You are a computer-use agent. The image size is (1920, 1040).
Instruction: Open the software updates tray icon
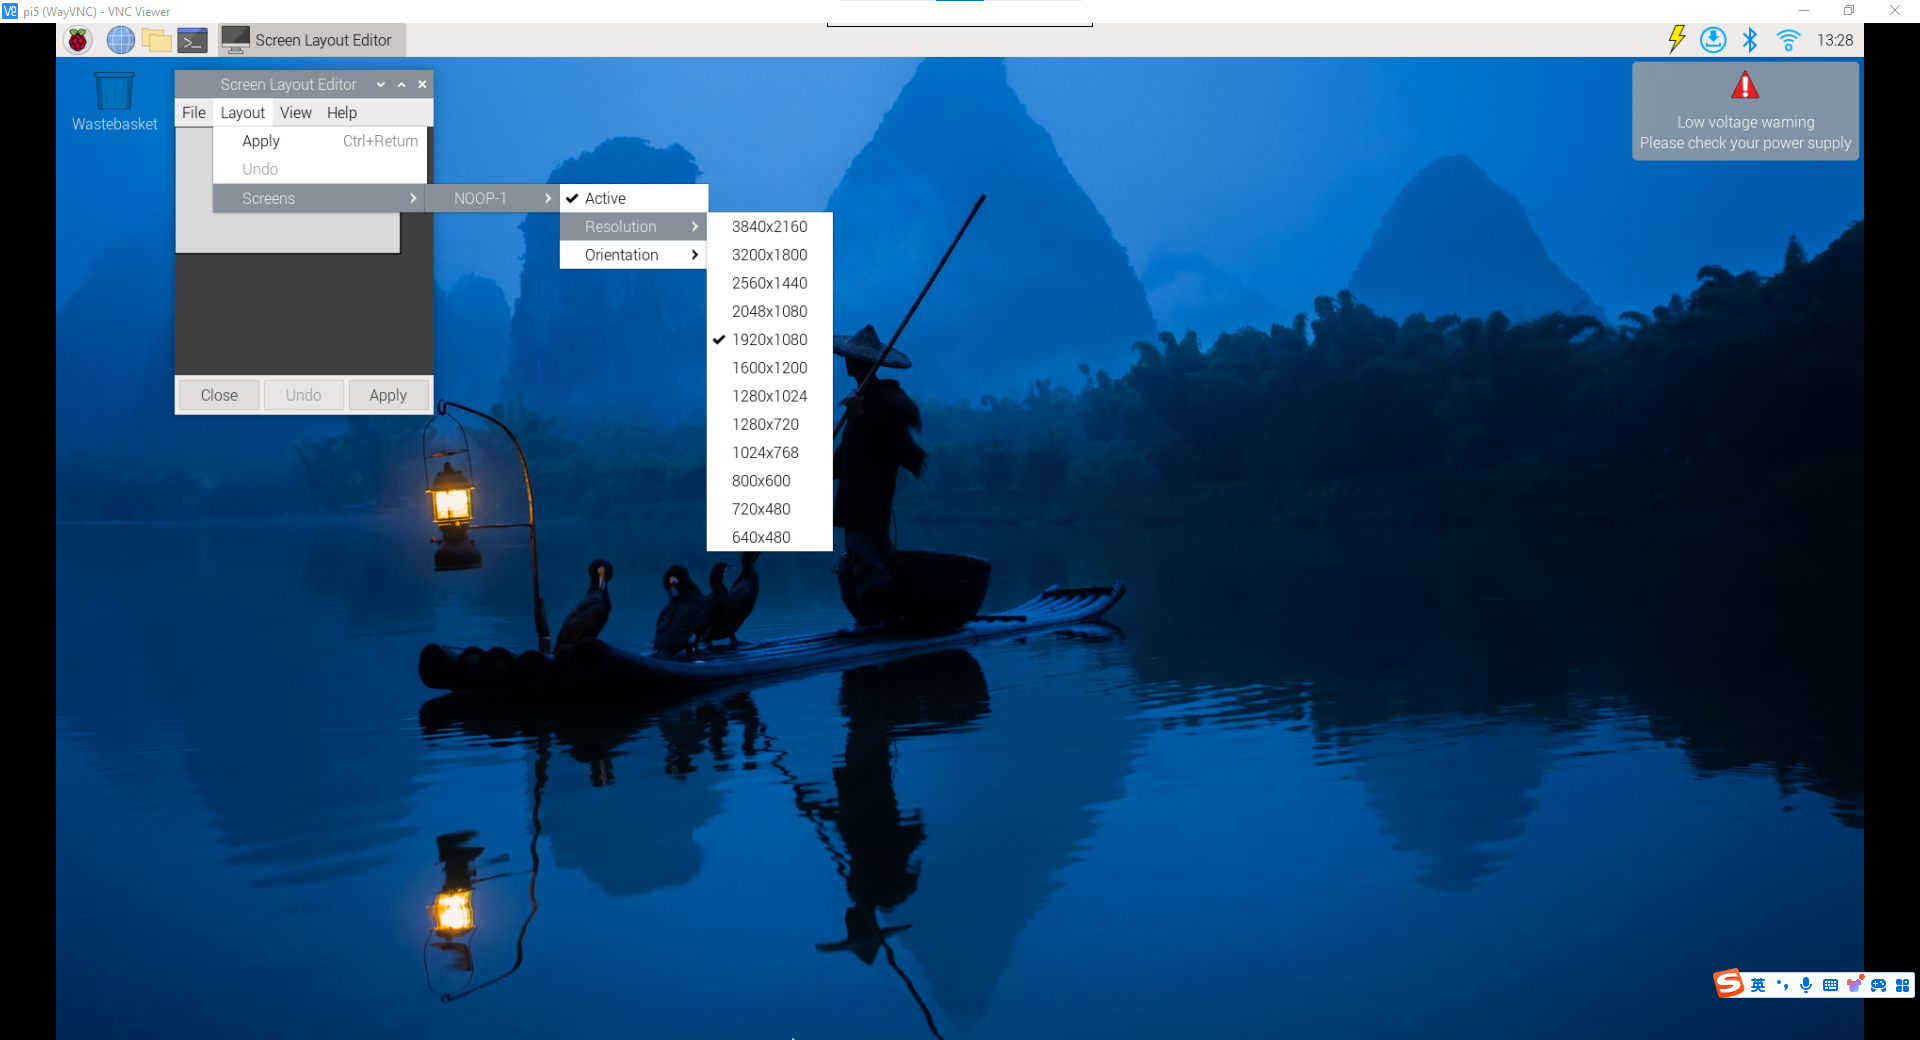1713,40
